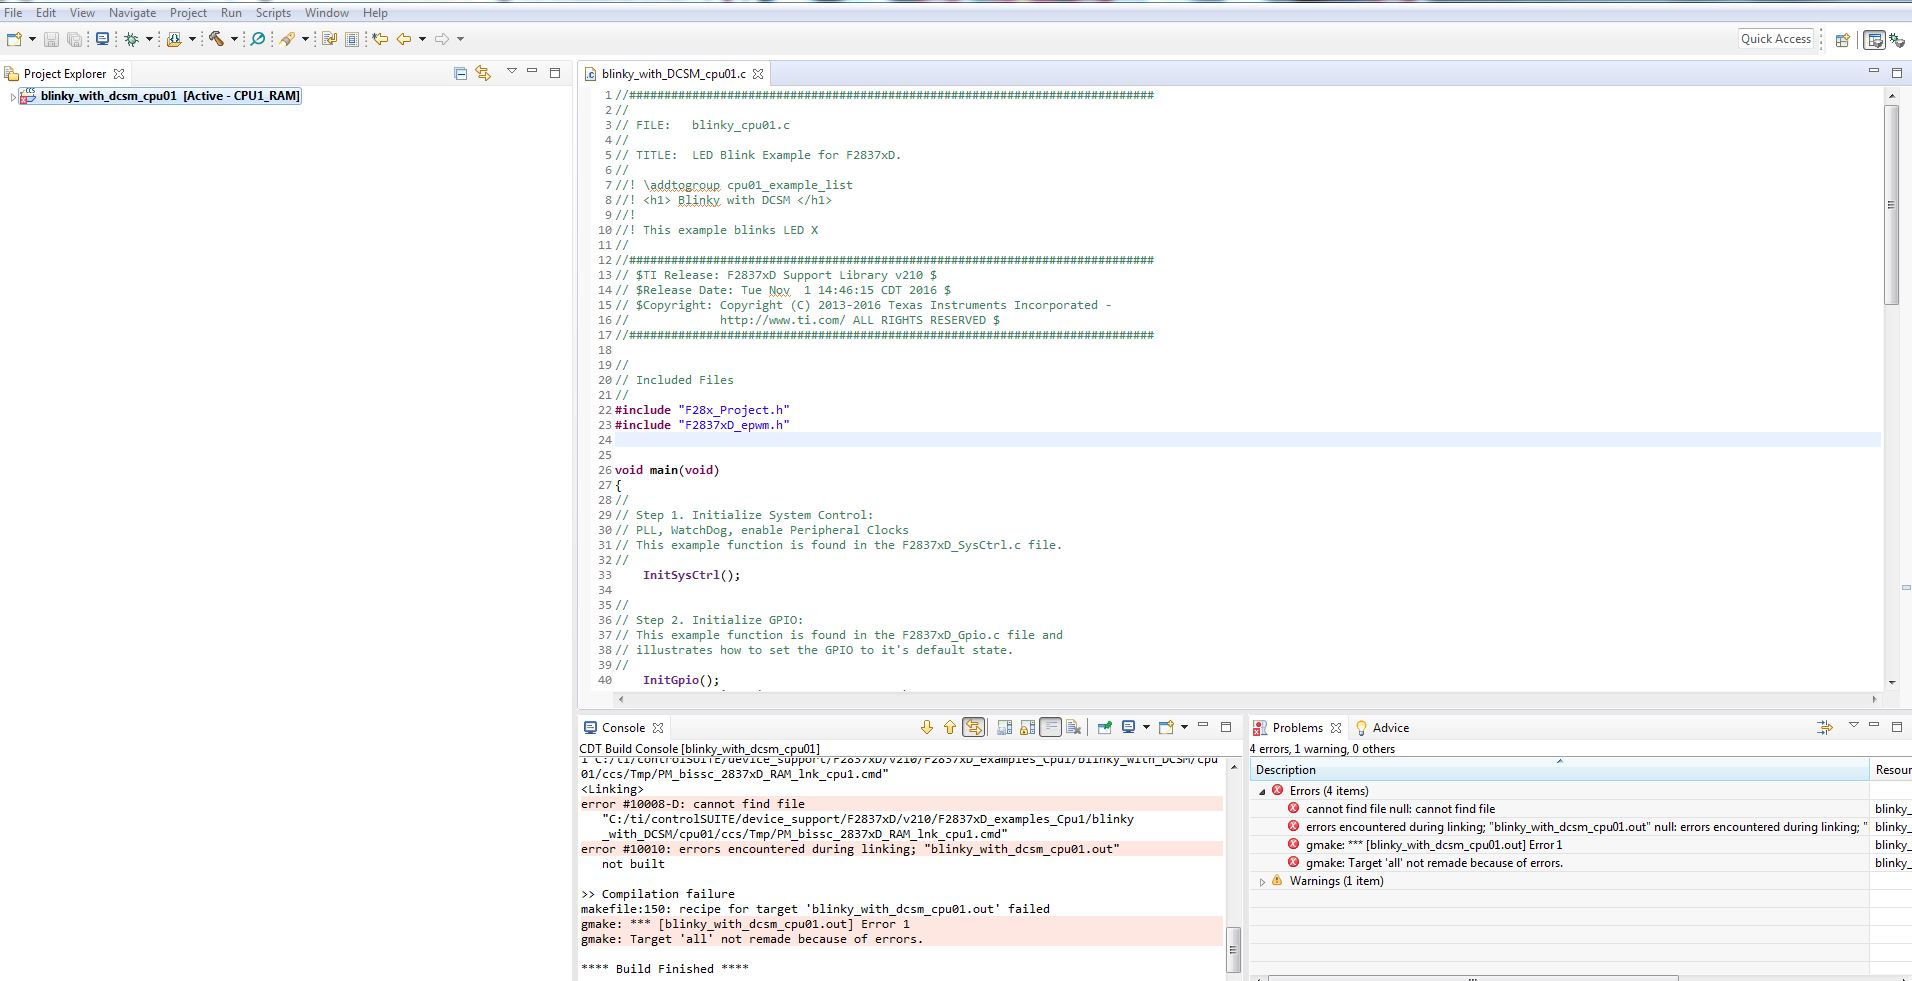The image size is (1912, 981).
Task: Open the Project menu
Action: [x=187, y=13]
